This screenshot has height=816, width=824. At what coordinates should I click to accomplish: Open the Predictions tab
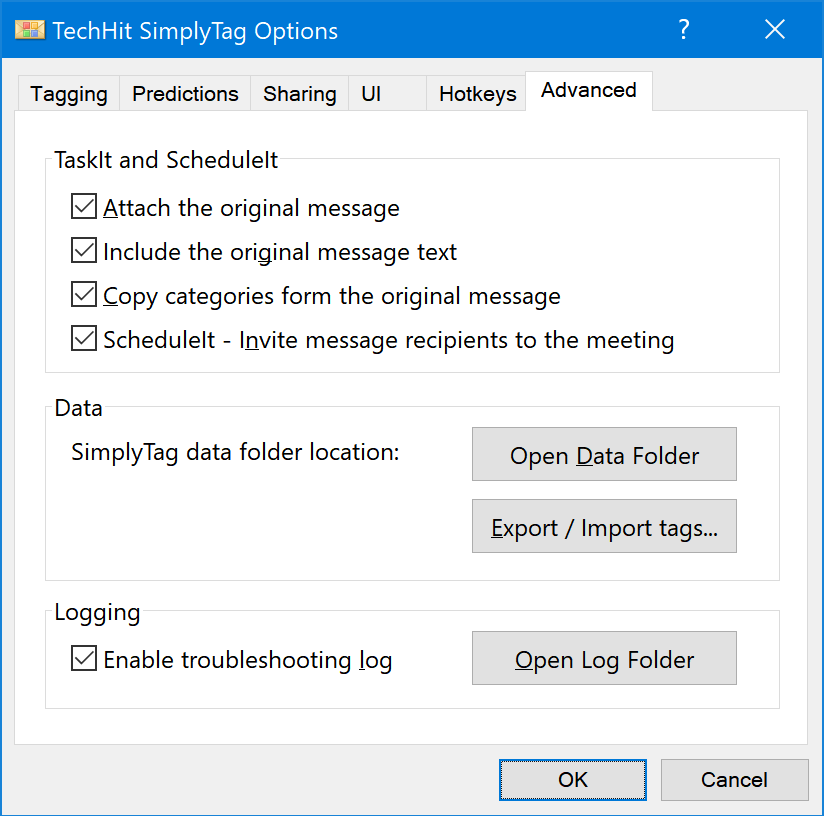(185, 94)
